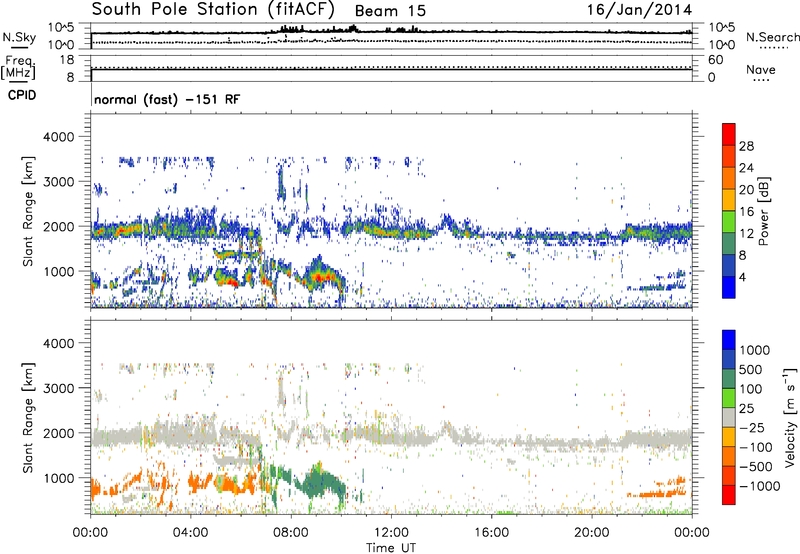Pick the dark green 100–500 velocity segment
Screen dimensions: 800x554
coord(729,379)
